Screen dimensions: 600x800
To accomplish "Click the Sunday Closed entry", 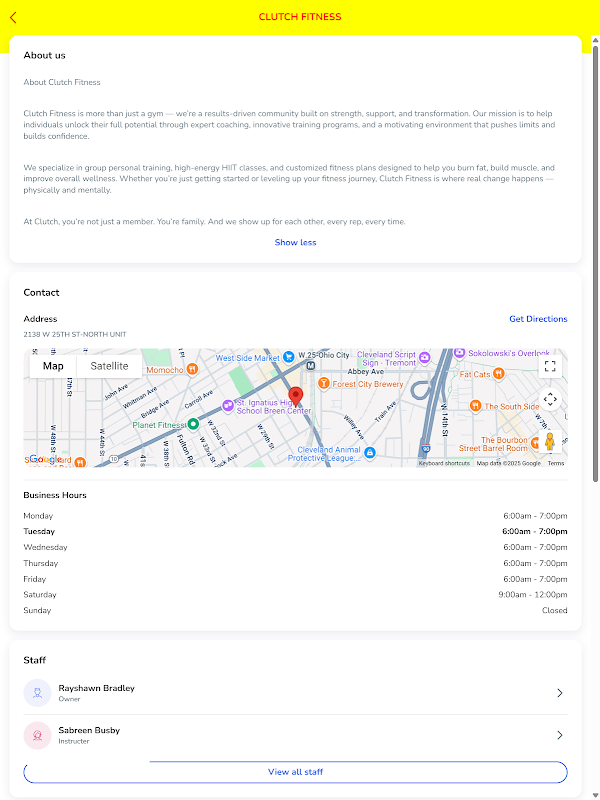I will 555,611.
